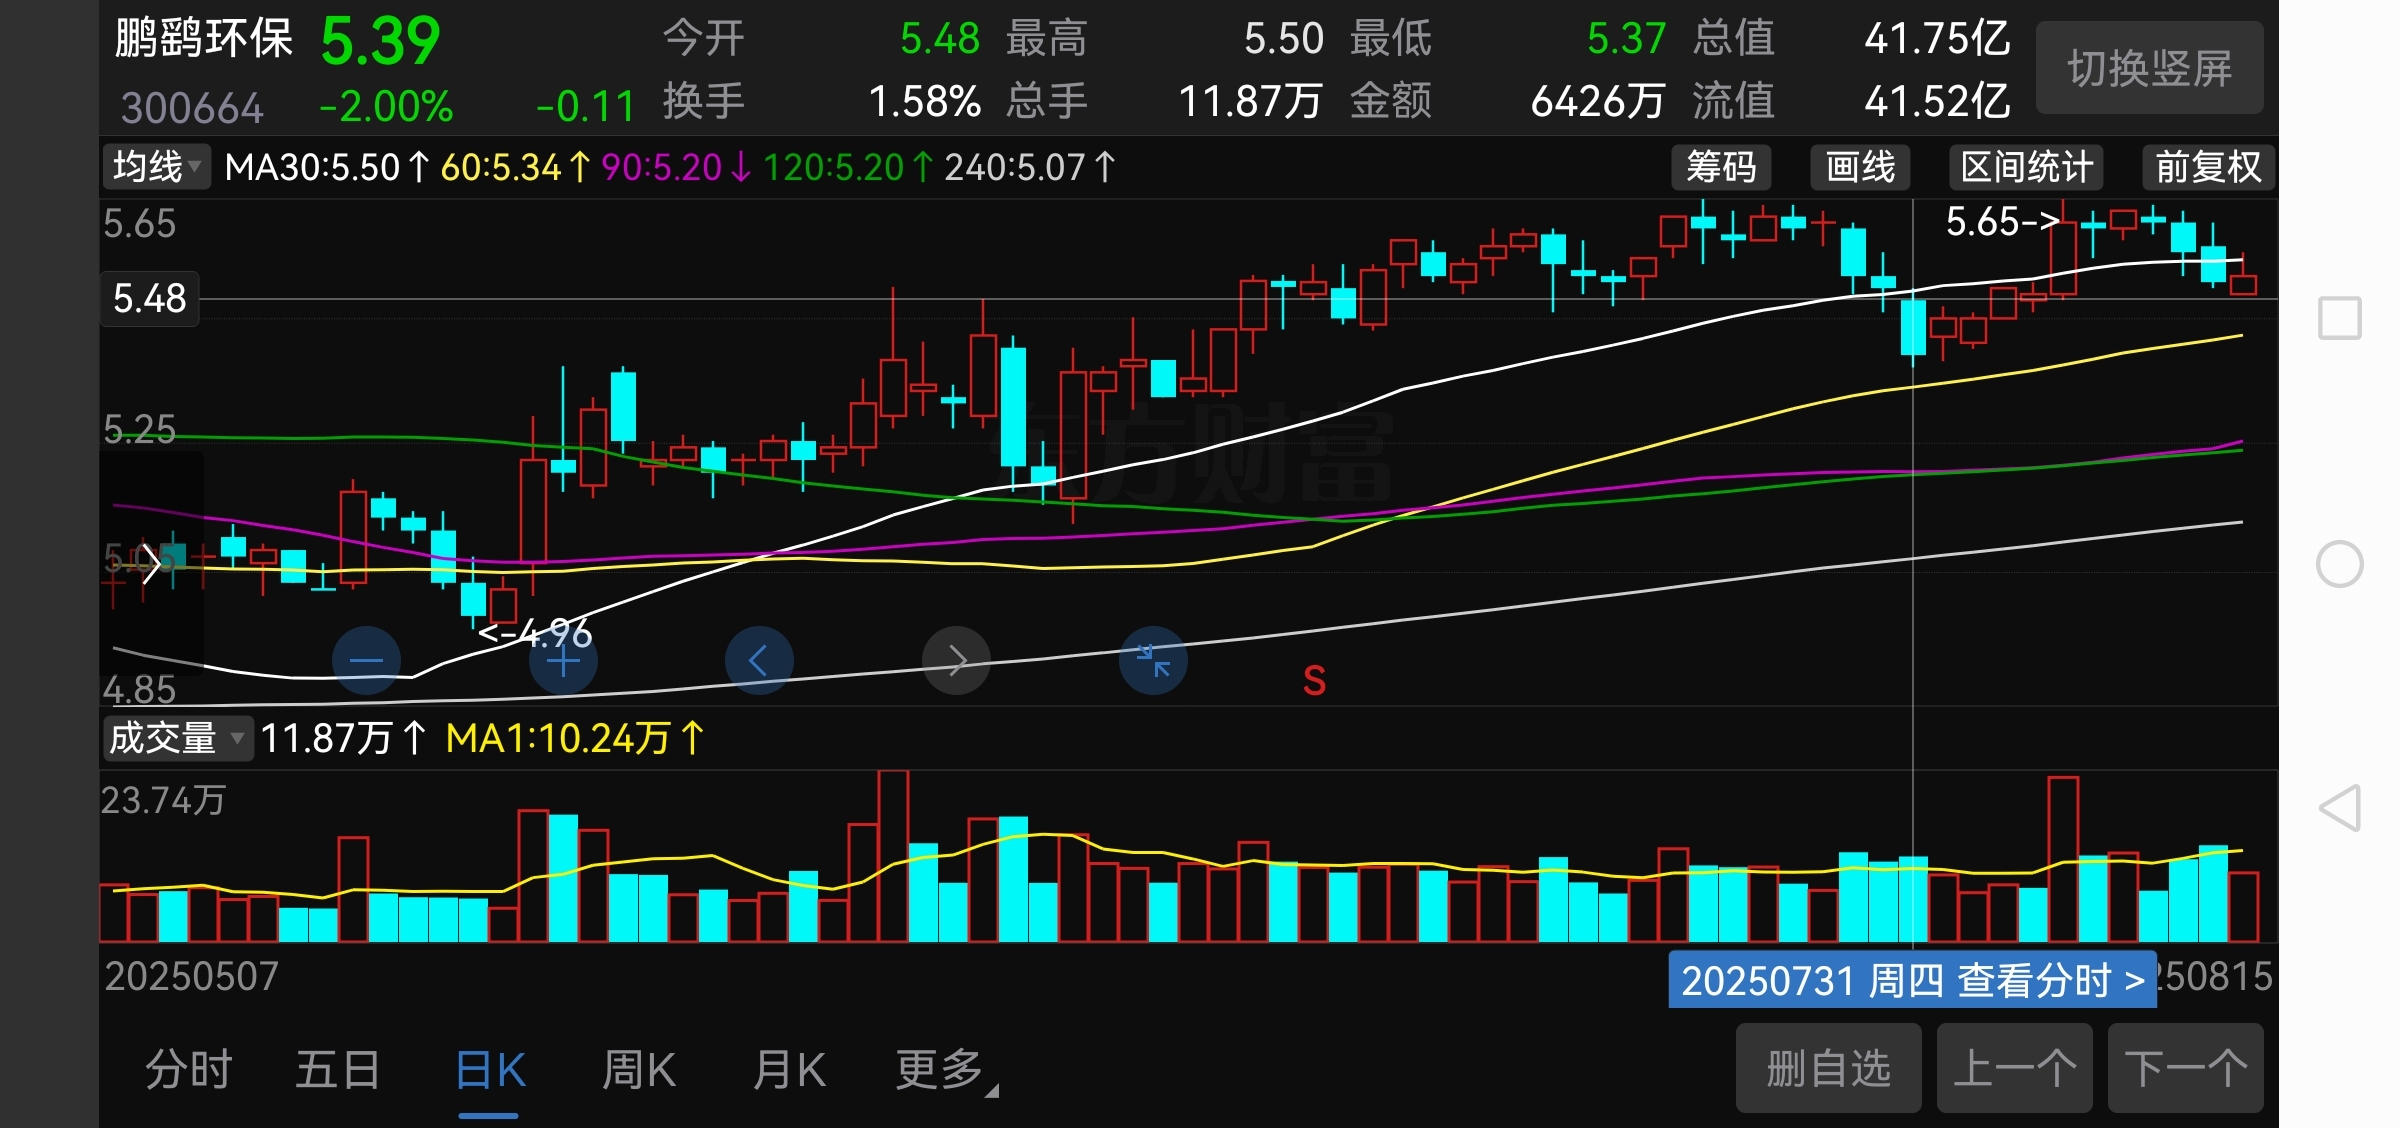Move chart left with the arrow circle
This screenshot has width=2400, height=1128.
point(759,660)
